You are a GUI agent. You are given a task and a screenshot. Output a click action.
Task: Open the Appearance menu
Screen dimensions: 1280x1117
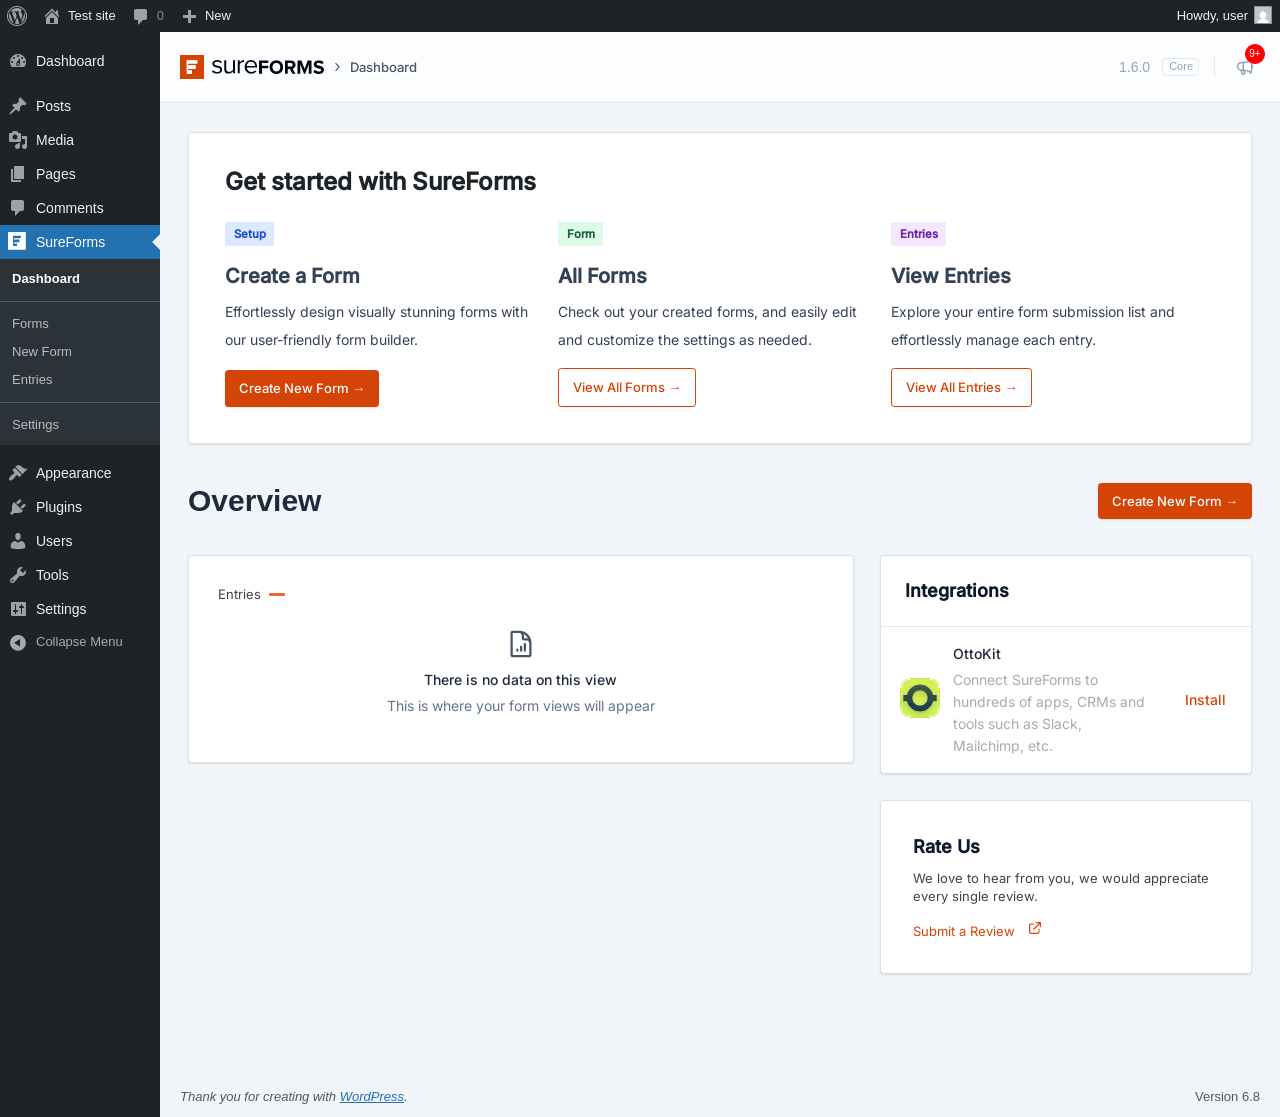click(x=80, y=473)
